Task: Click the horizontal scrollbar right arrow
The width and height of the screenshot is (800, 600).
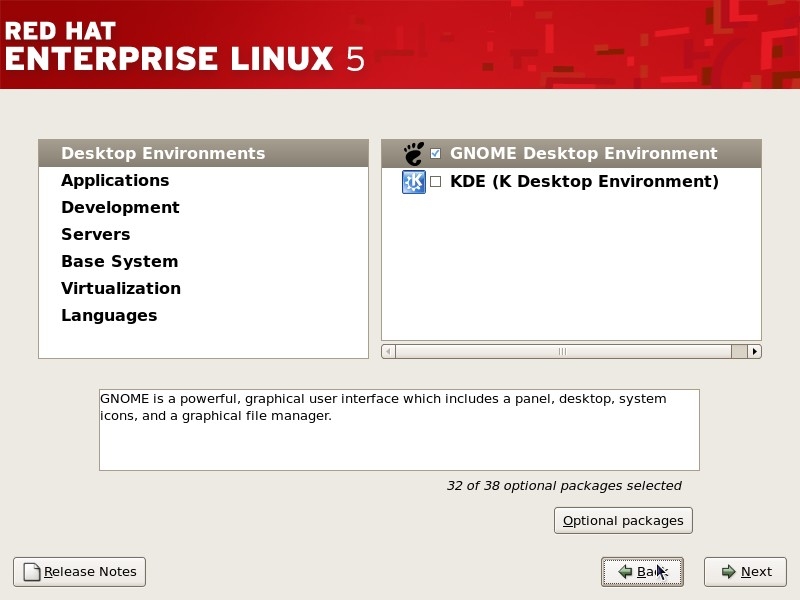Action: 755,352
